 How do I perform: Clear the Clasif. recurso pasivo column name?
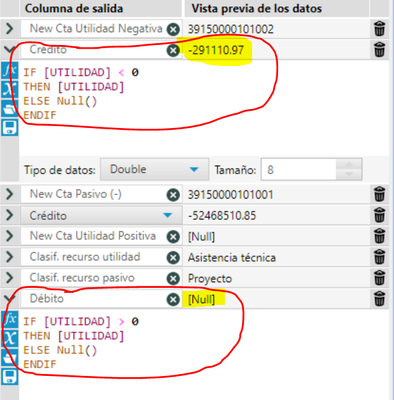[x=173, y=279]
